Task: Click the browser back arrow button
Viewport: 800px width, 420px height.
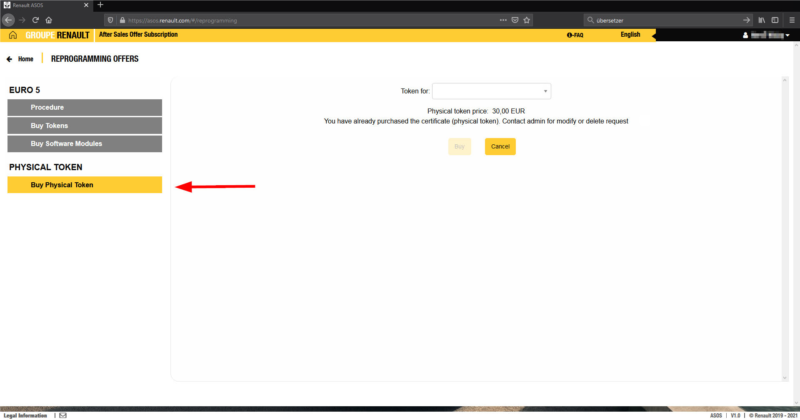Action: (8, 20)
